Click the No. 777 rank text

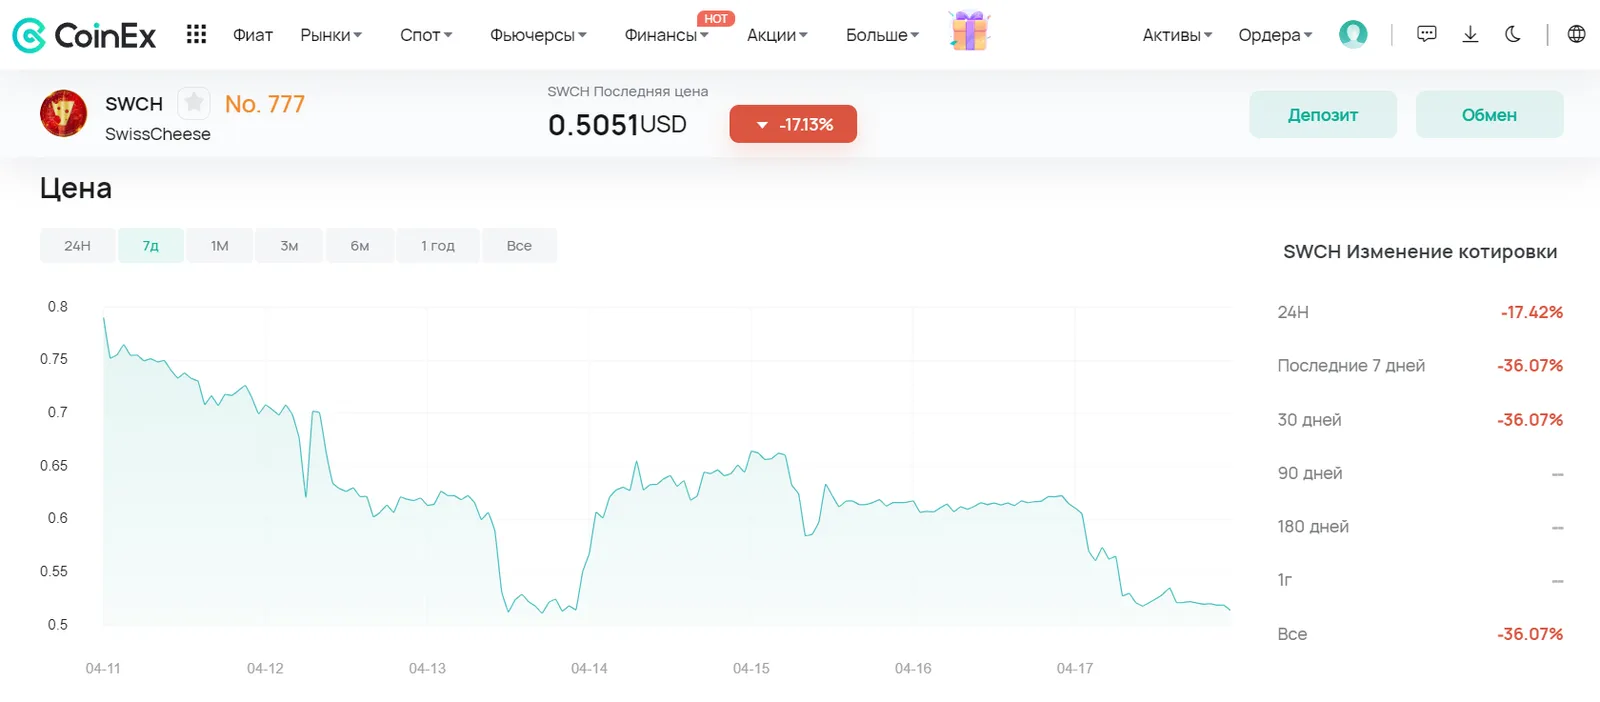265,104
